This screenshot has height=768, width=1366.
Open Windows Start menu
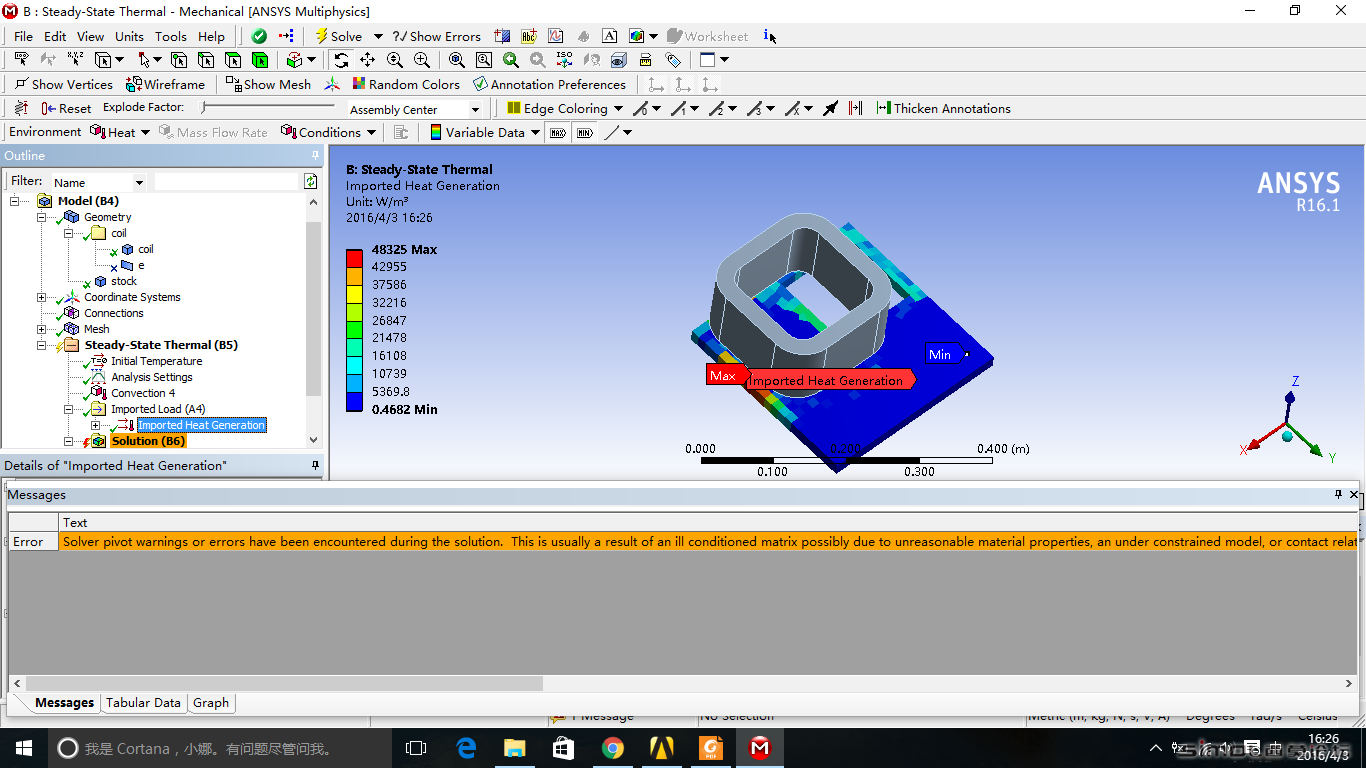coord(24,748)
